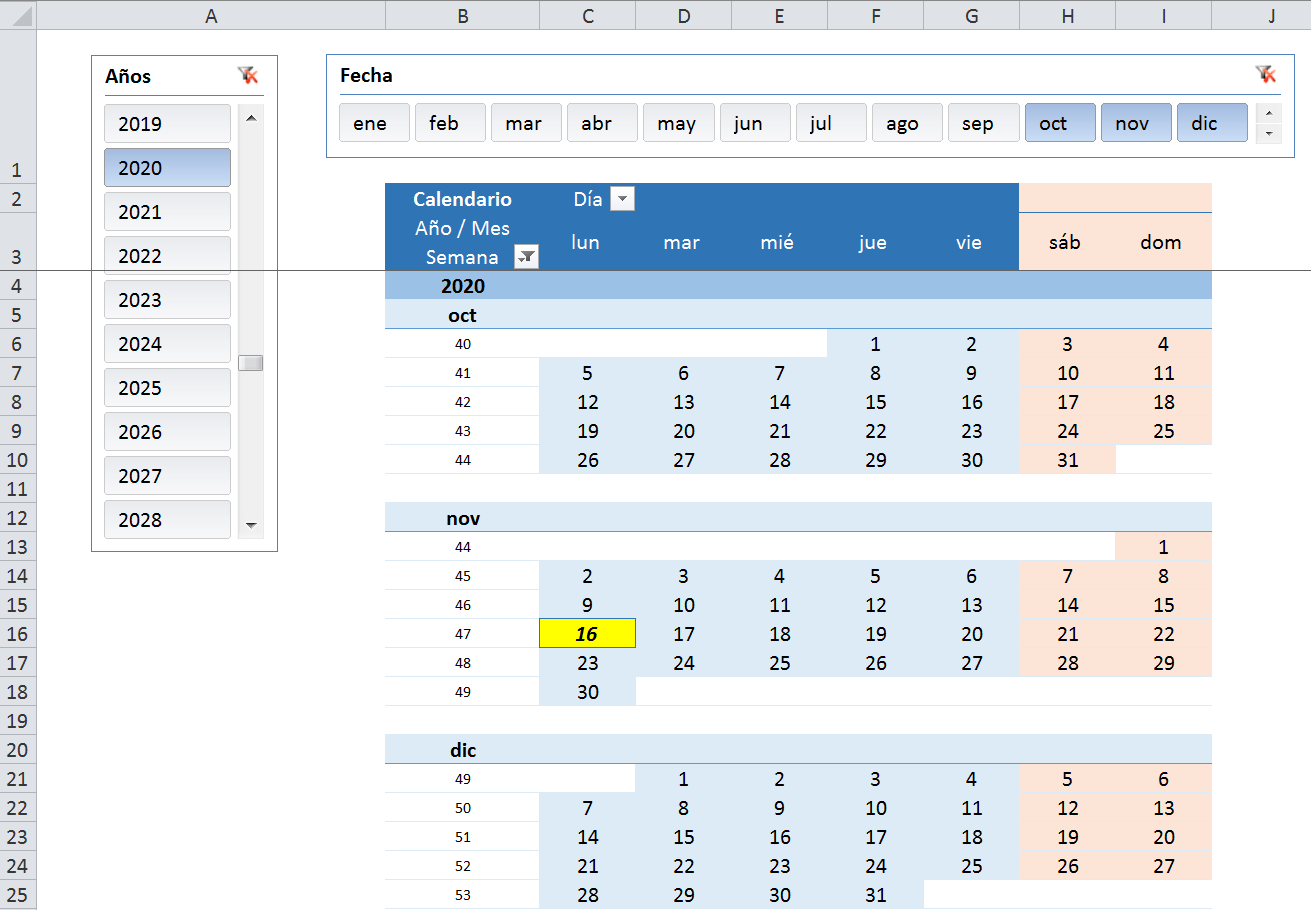Screen dimensions: 1311x910
Task: Click the down arrow of Años slicer scrollbar
Action: 251,524
